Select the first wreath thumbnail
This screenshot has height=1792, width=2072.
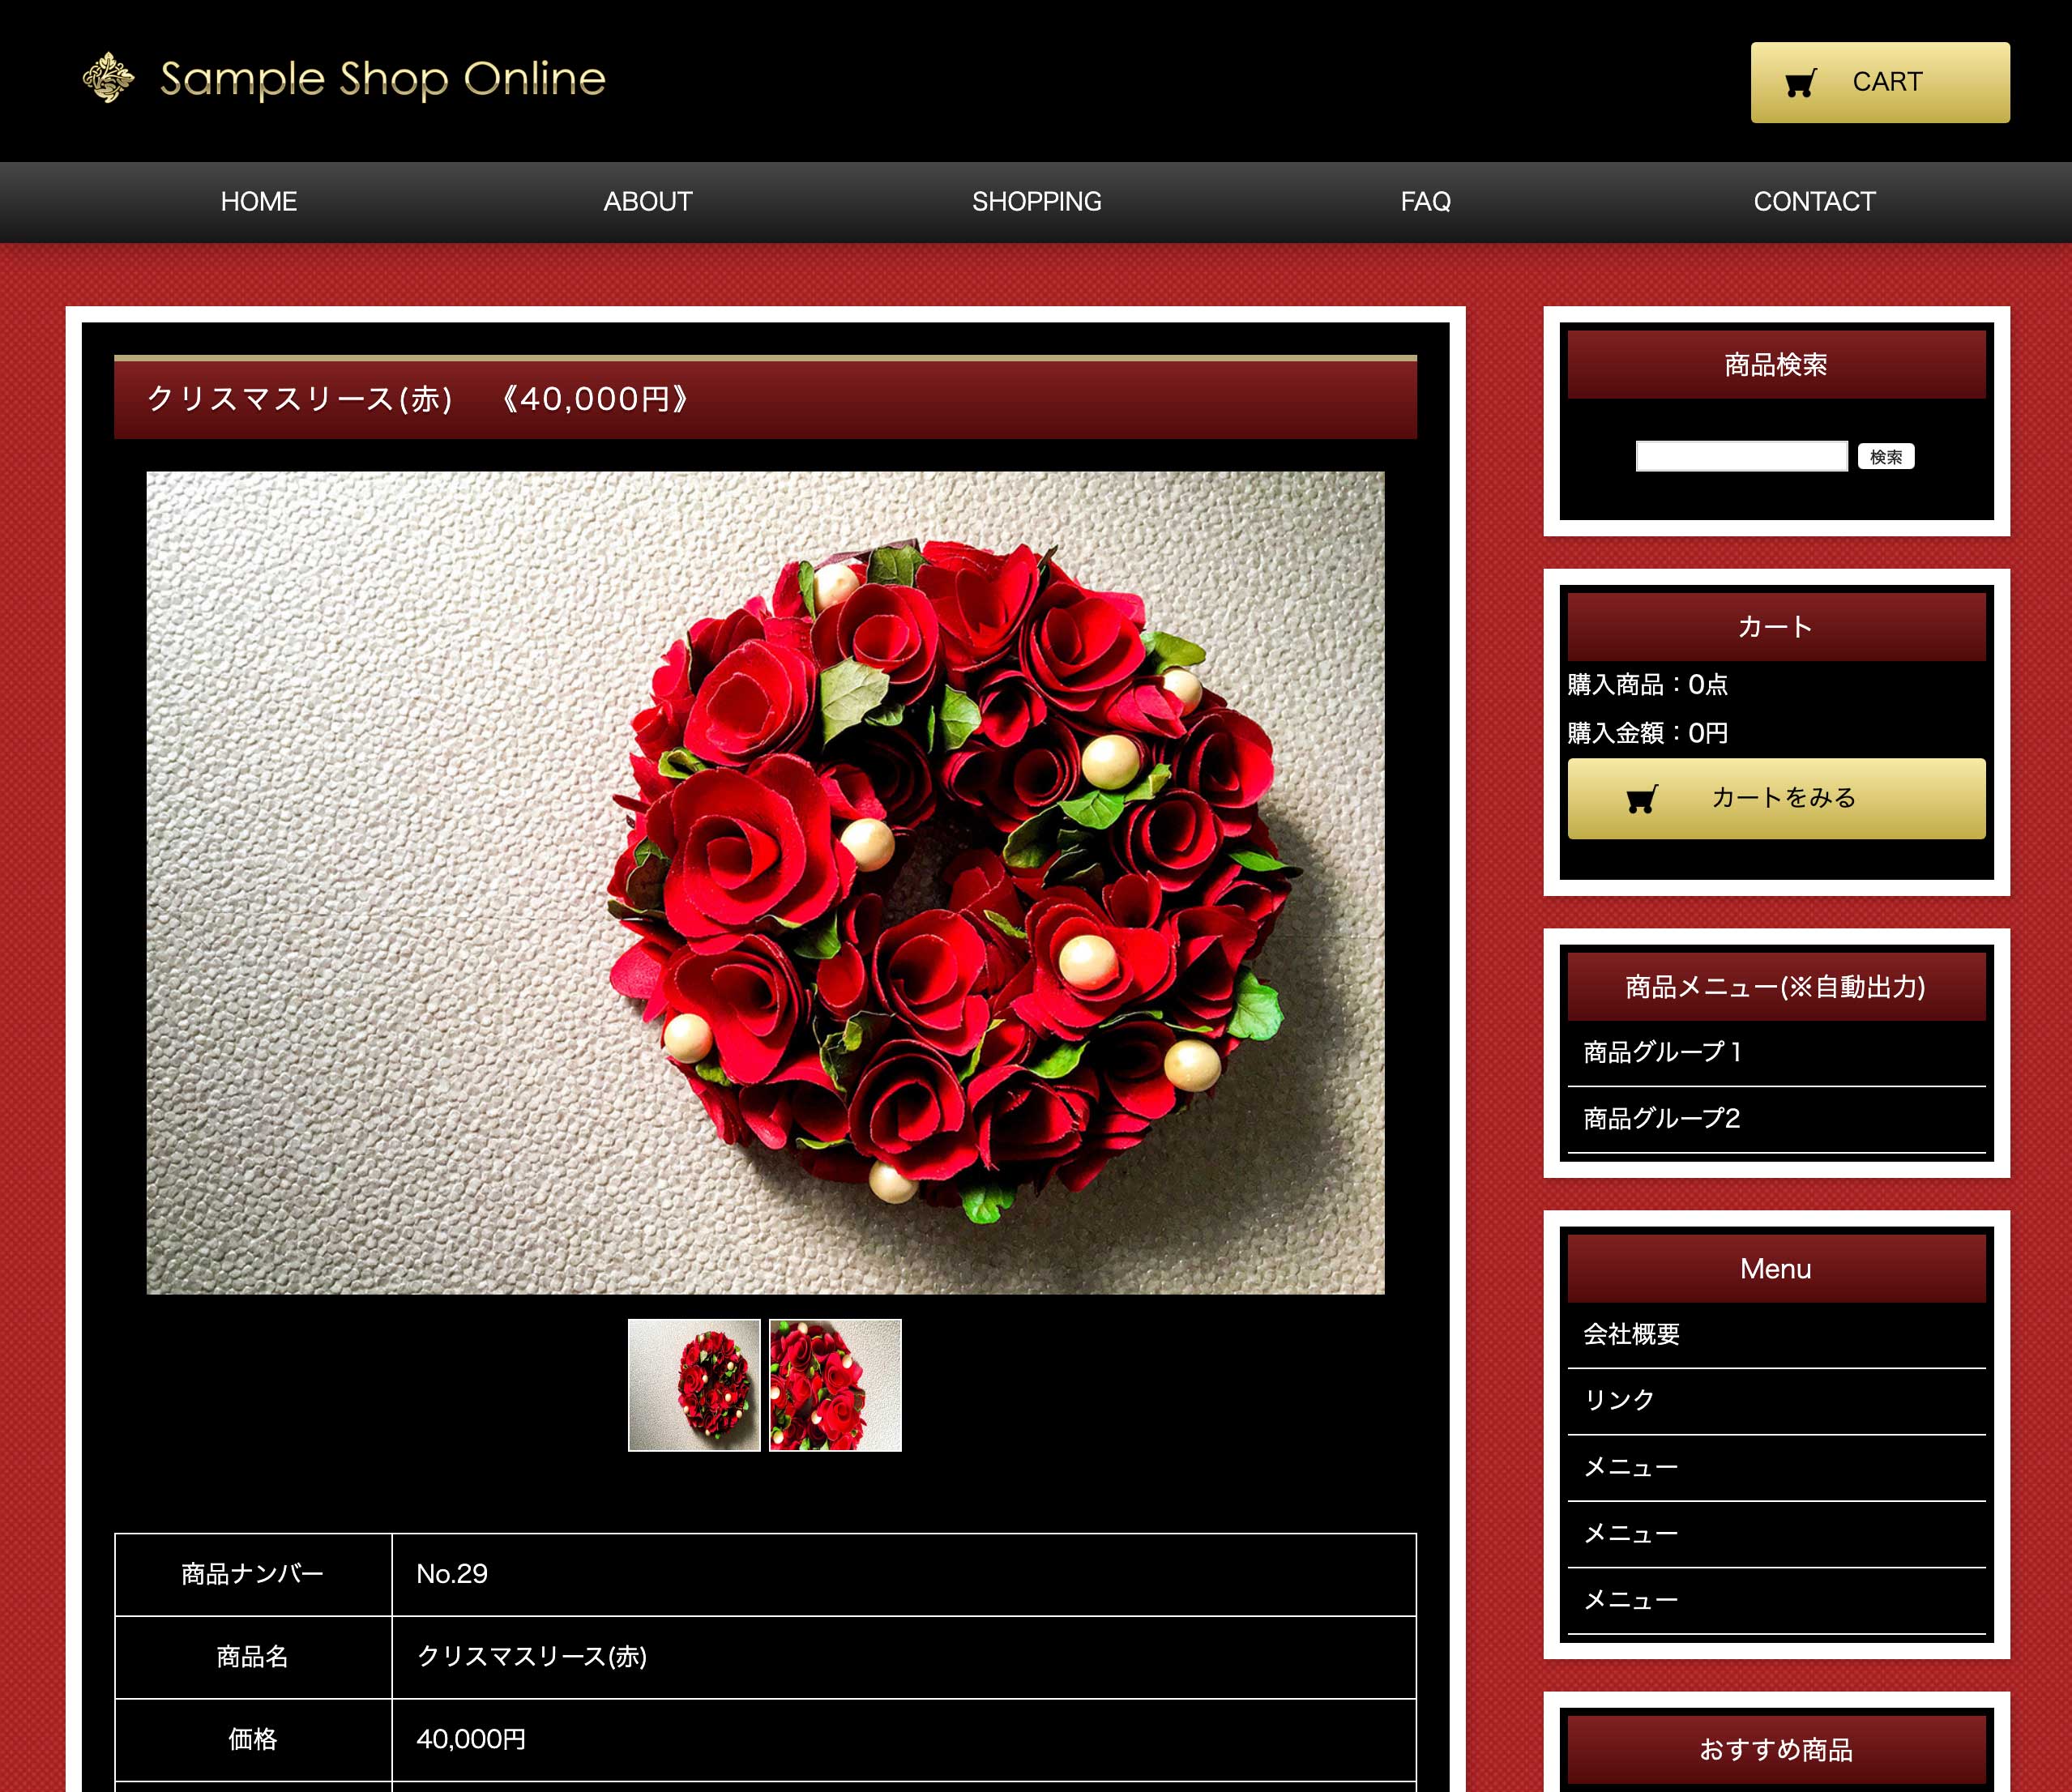[x=694, y=1385]
